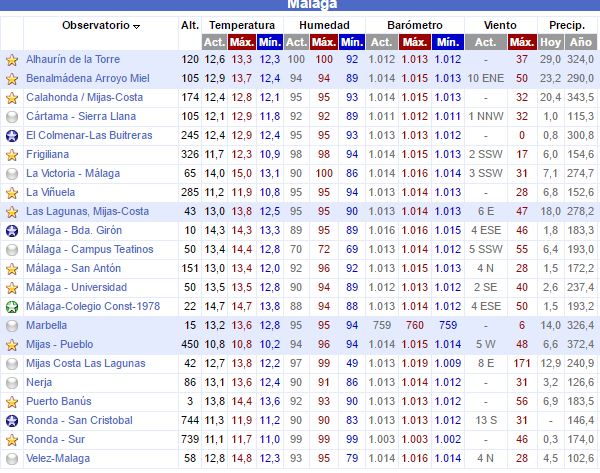Click the green star icon beside Málaga-Colegio Const-1978
This screenshot has height=473, width=600.
pyautogui.click(x=12, y=307)
